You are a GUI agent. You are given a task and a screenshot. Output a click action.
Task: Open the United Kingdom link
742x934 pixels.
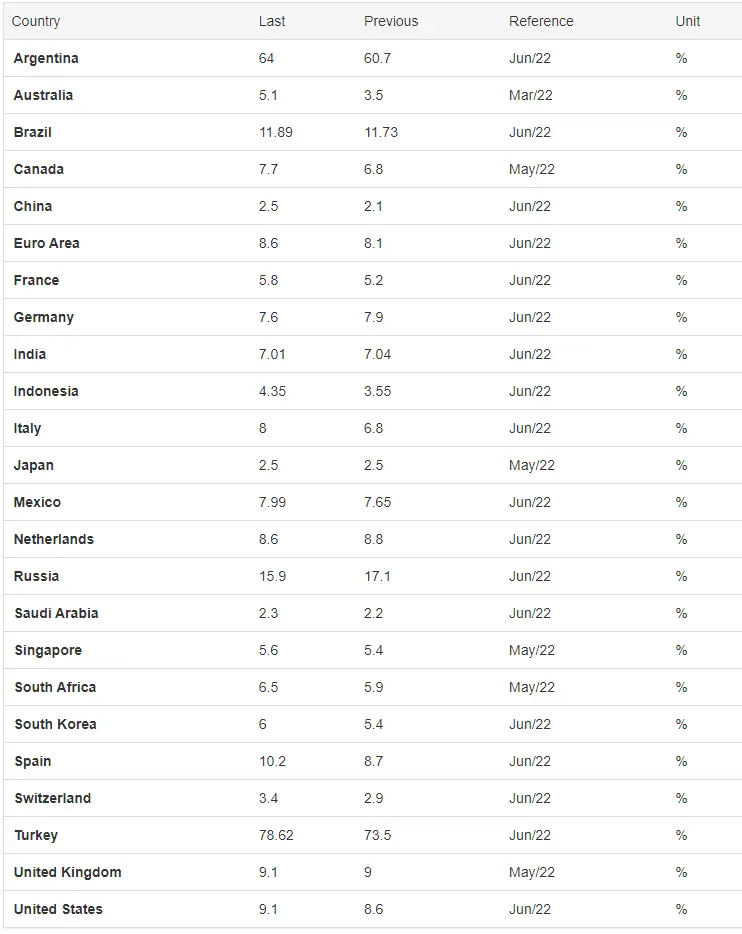coord(68,872)
